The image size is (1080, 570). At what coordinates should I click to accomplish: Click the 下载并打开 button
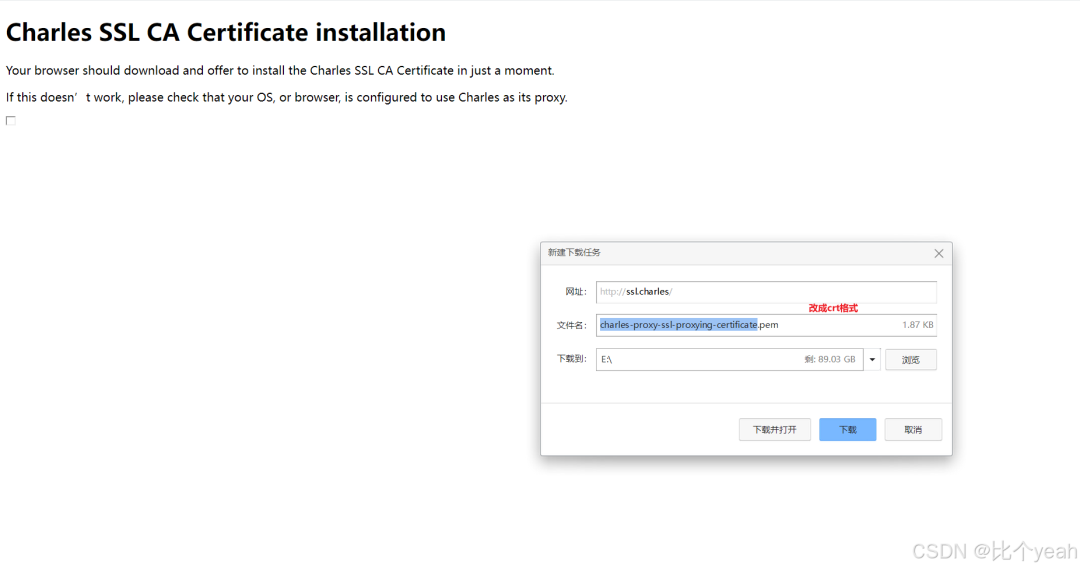pos(774,430)
